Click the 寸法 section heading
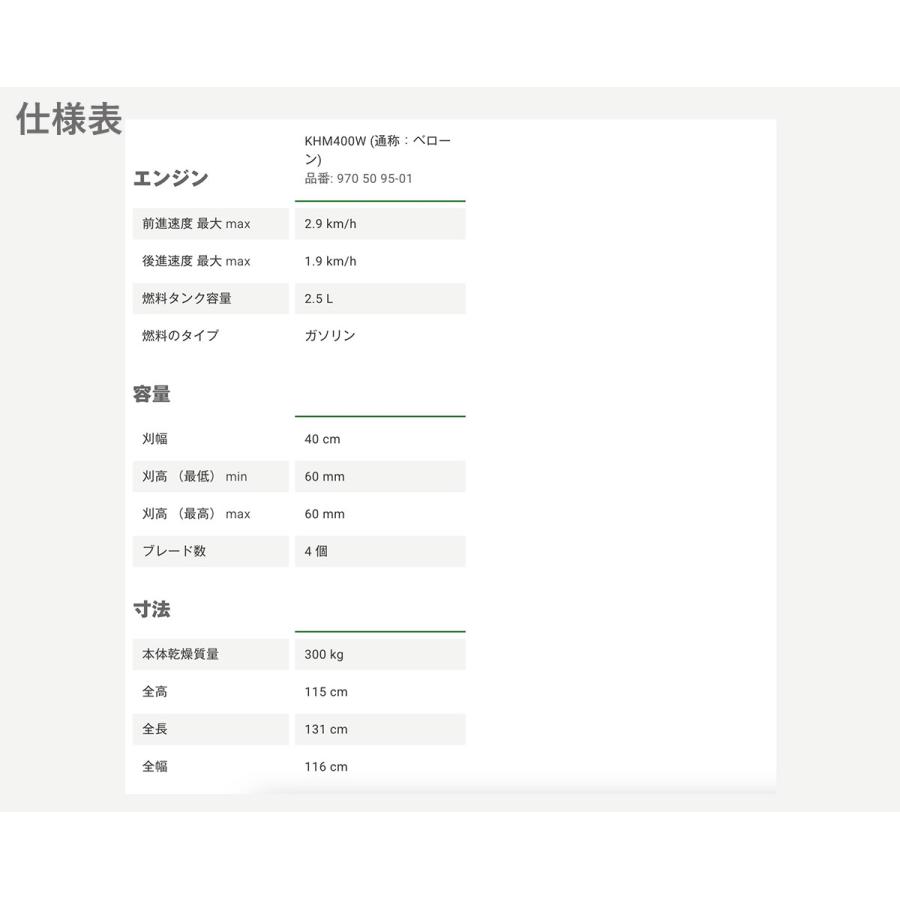 click(152, 609)
